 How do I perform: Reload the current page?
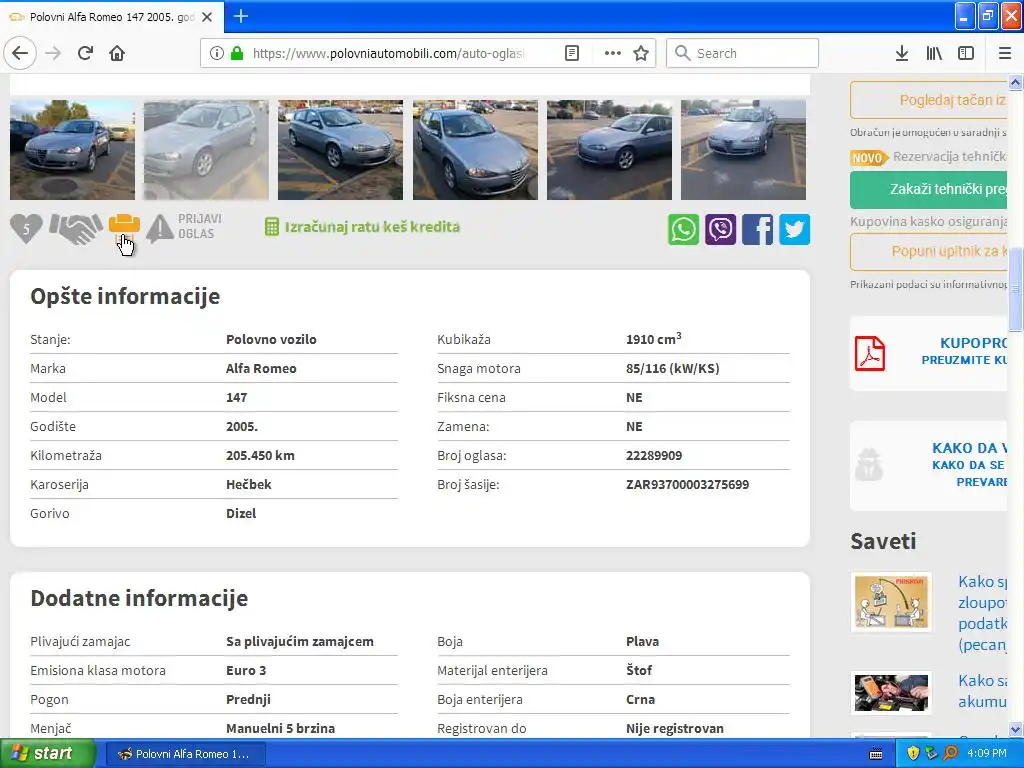[x=85, y=54]
